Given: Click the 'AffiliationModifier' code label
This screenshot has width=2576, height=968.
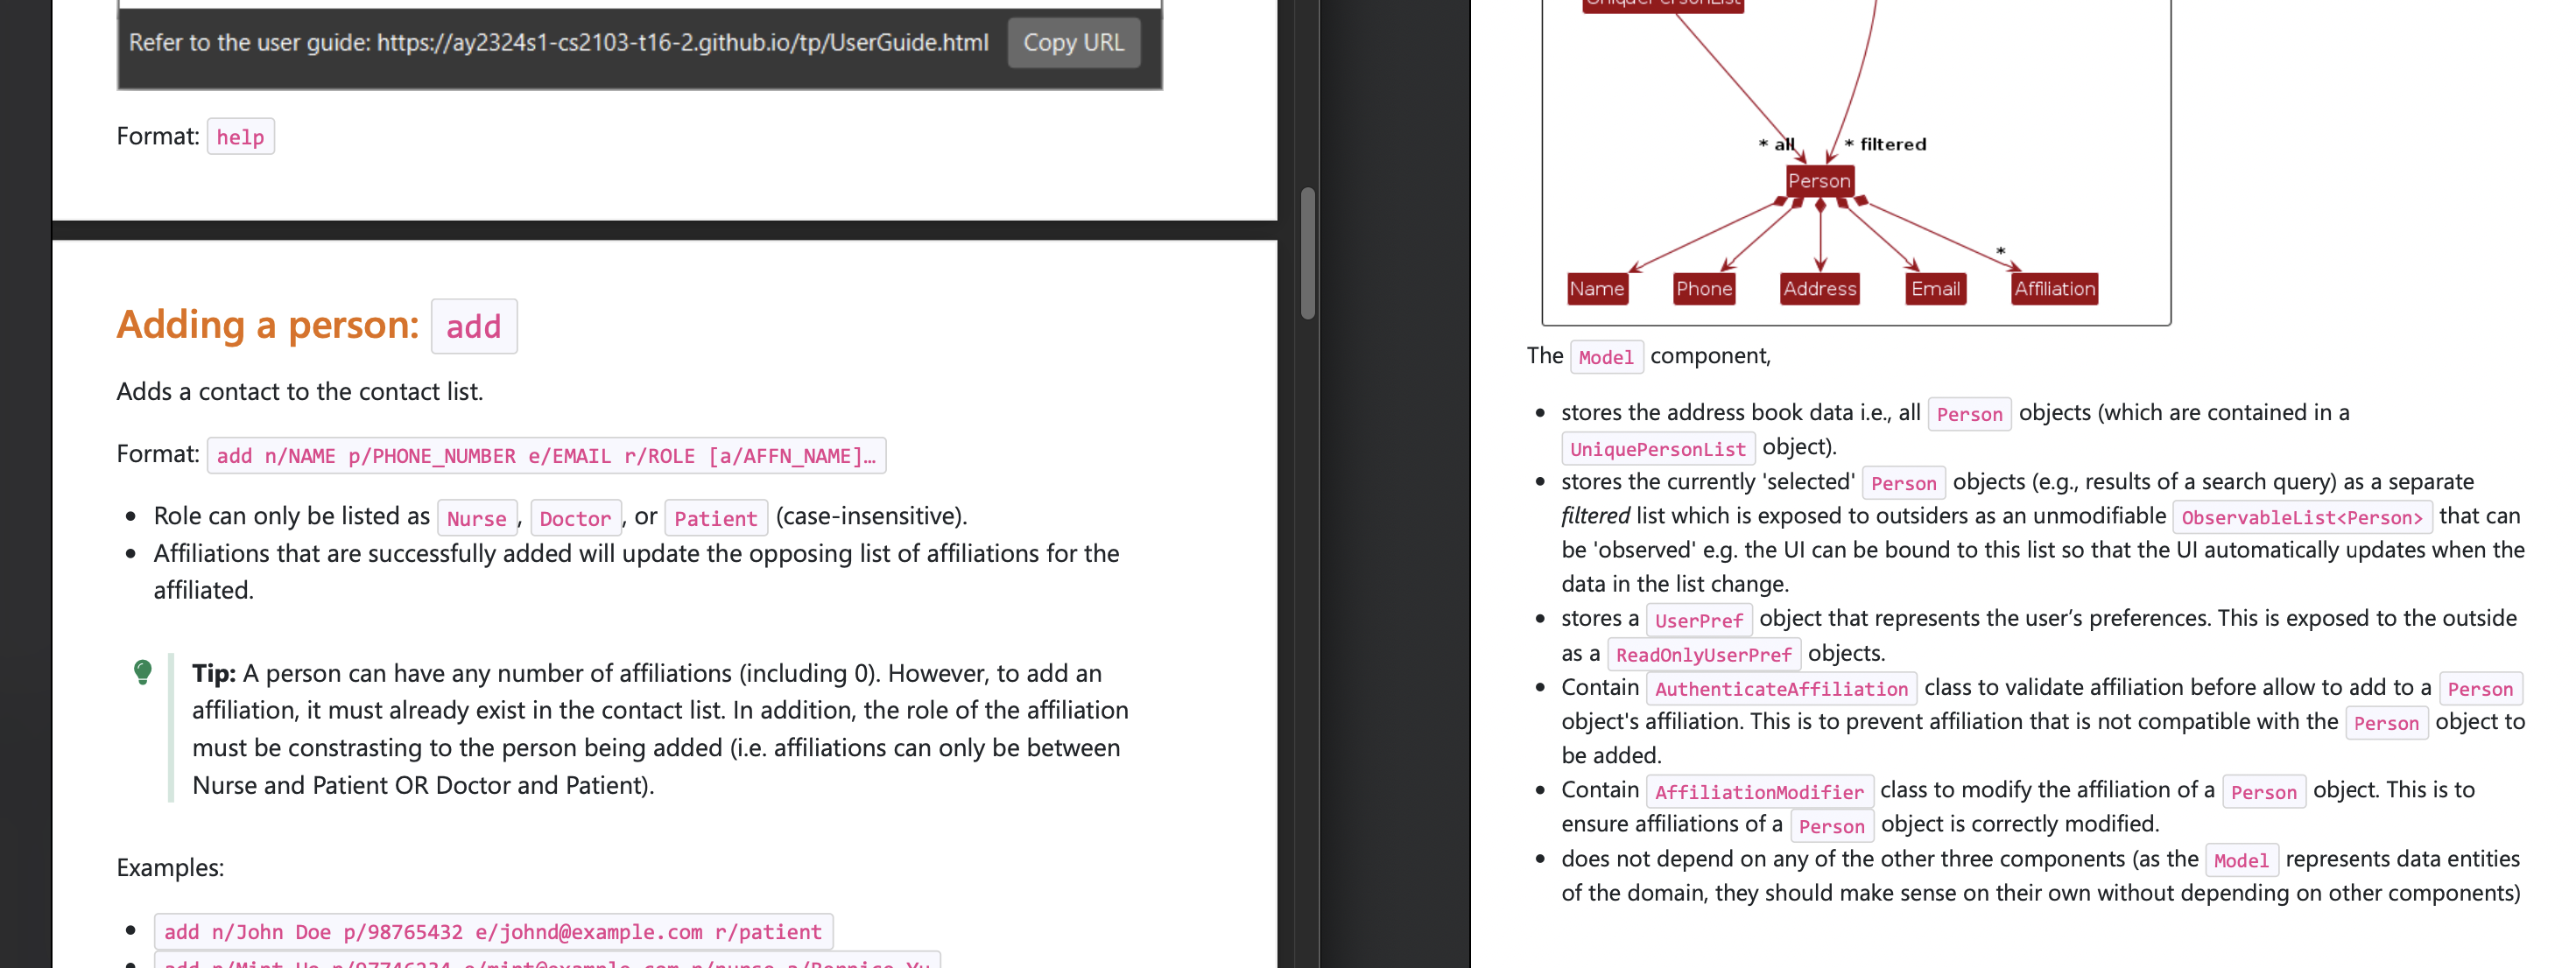Looking at the screenshot, I should click(1758, 792).
